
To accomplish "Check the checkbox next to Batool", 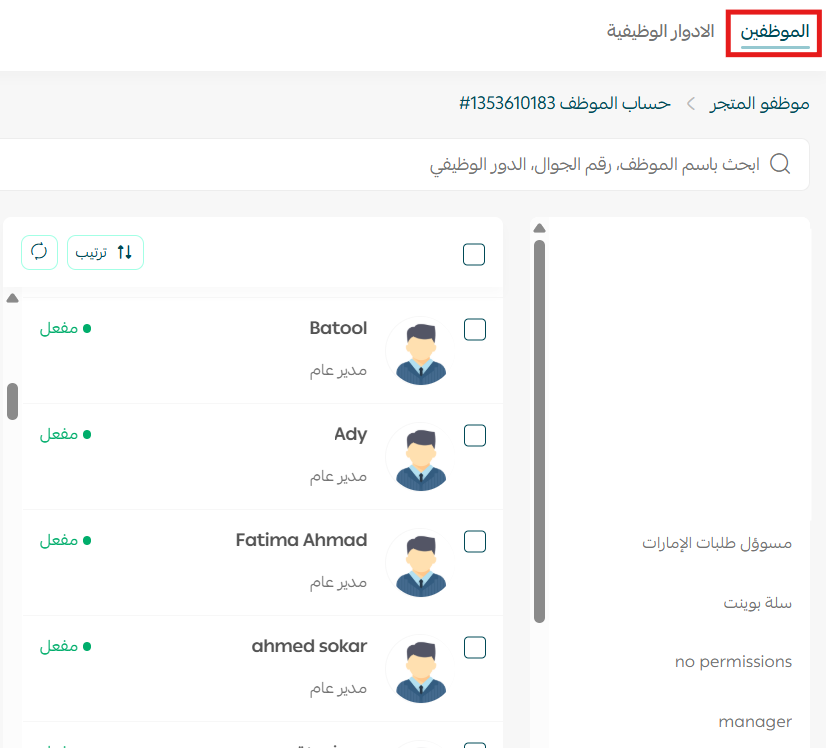I will (474, 329).
